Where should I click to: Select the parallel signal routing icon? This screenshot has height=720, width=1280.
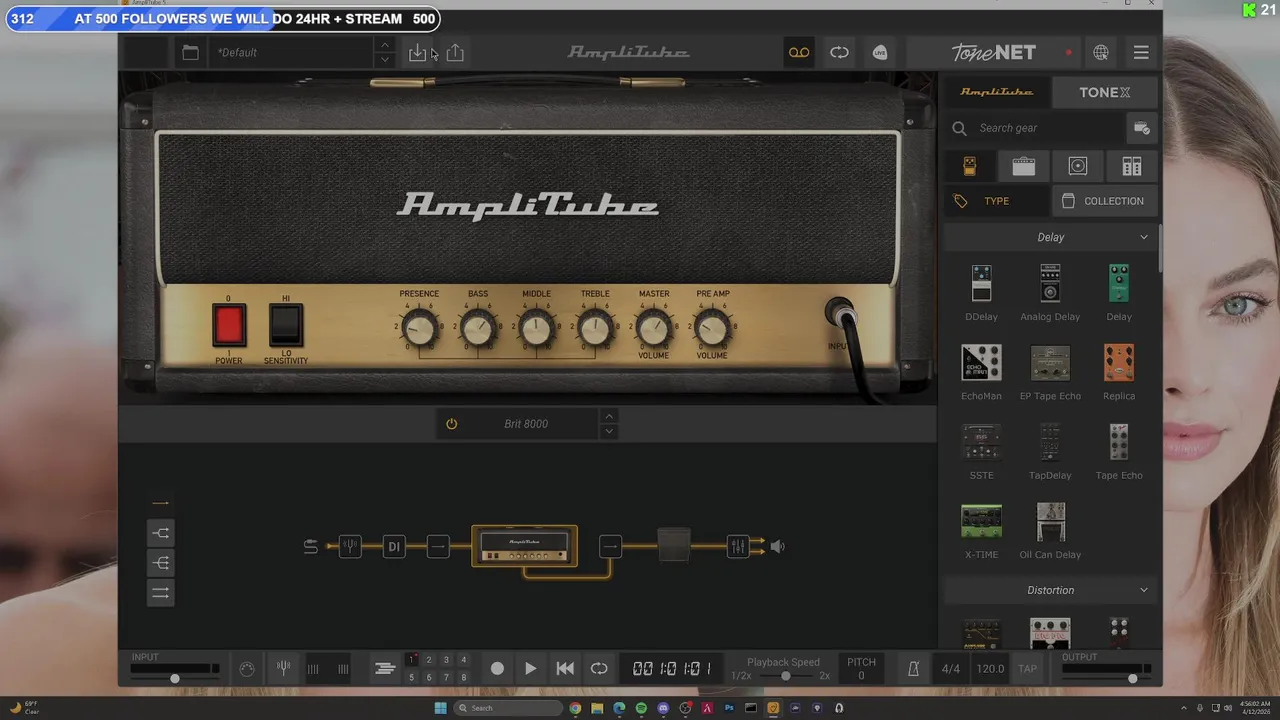coord(160,593)
